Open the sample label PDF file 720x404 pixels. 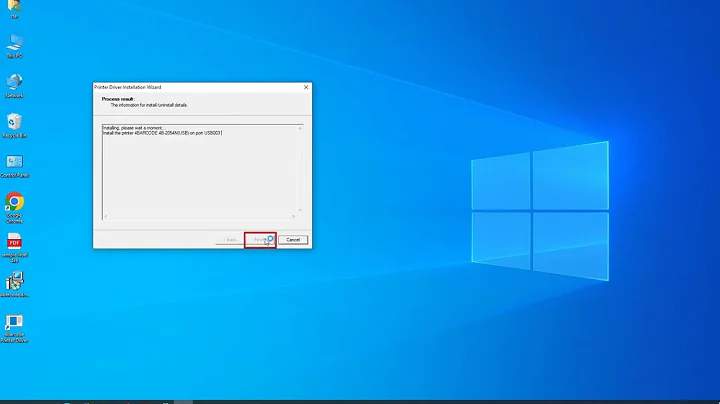[x=14, y=248]
